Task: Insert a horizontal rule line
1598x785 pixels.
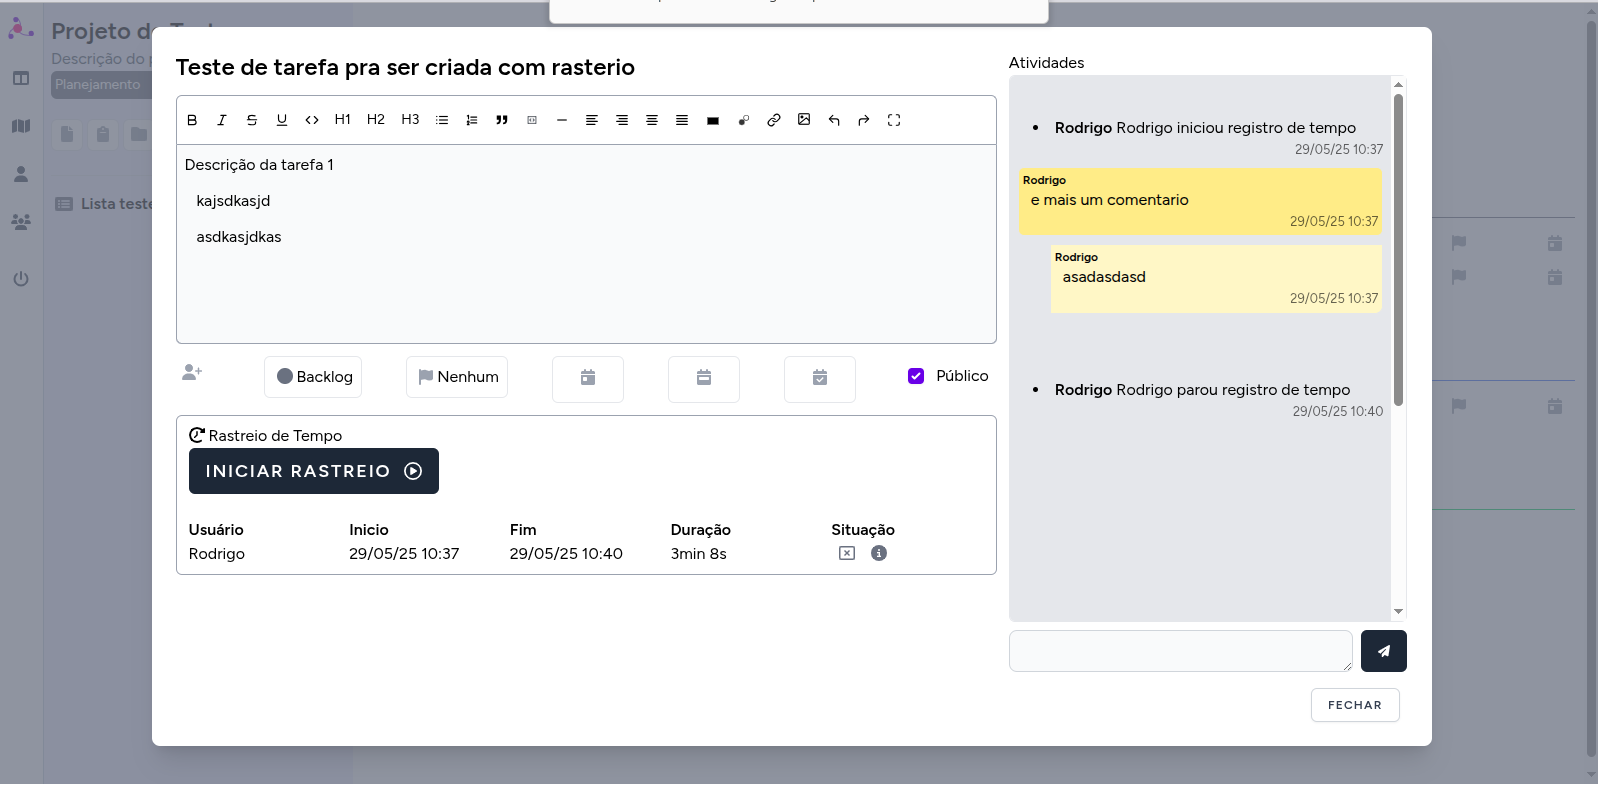Action: click(x=562, y=120)
